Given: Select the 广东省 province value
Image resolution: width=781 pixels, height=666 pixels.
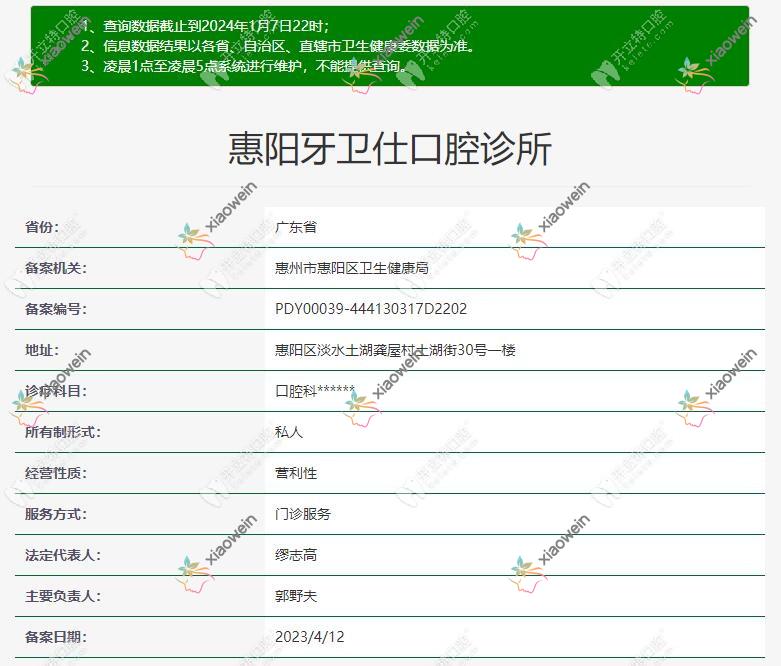Looking at the screenshot, I should 296,227.
